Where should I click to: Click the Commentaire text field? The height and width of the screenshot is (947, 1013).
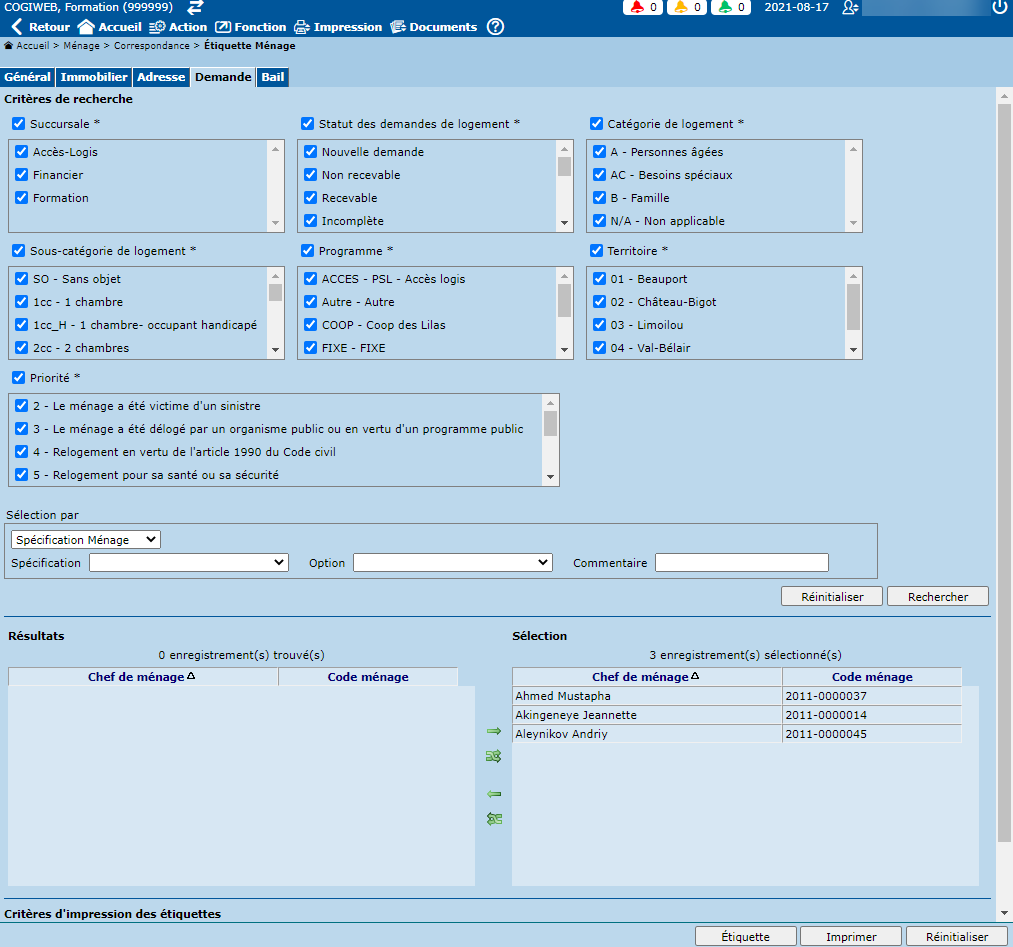(x=741, y=563)
